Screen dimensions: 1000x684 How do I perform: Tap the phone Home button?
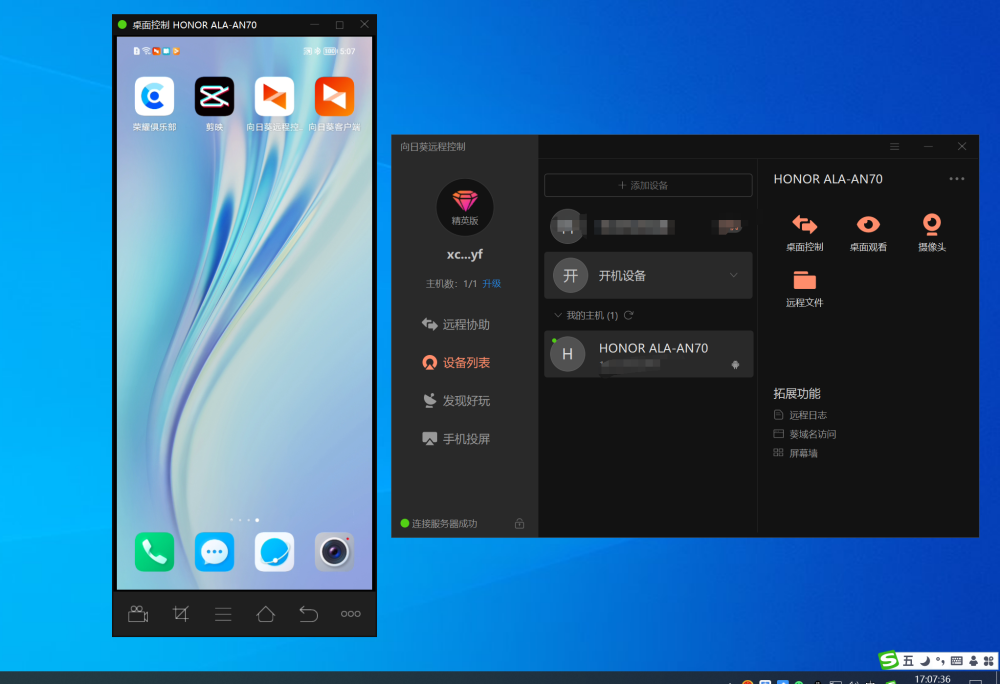(x=265, y=614)
